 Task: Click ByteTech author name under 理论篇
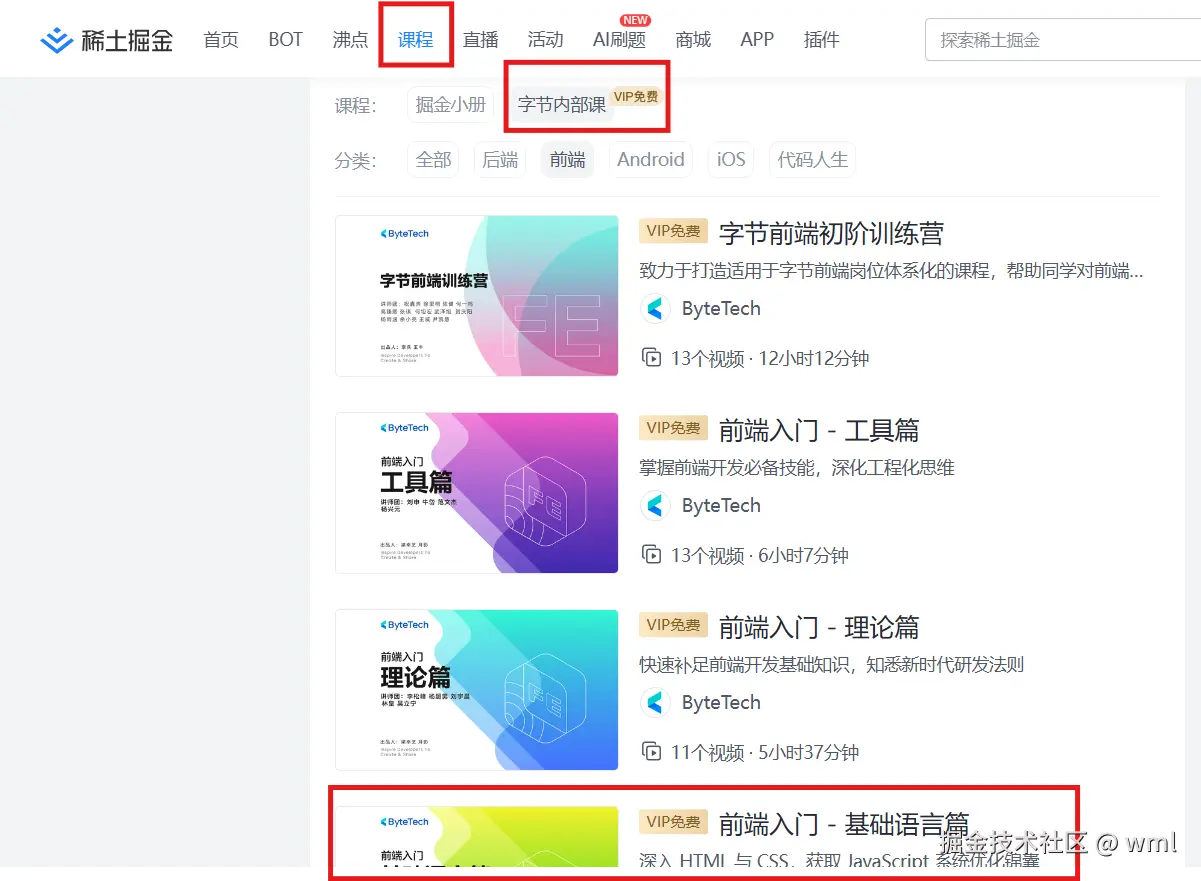click(721, 703)
